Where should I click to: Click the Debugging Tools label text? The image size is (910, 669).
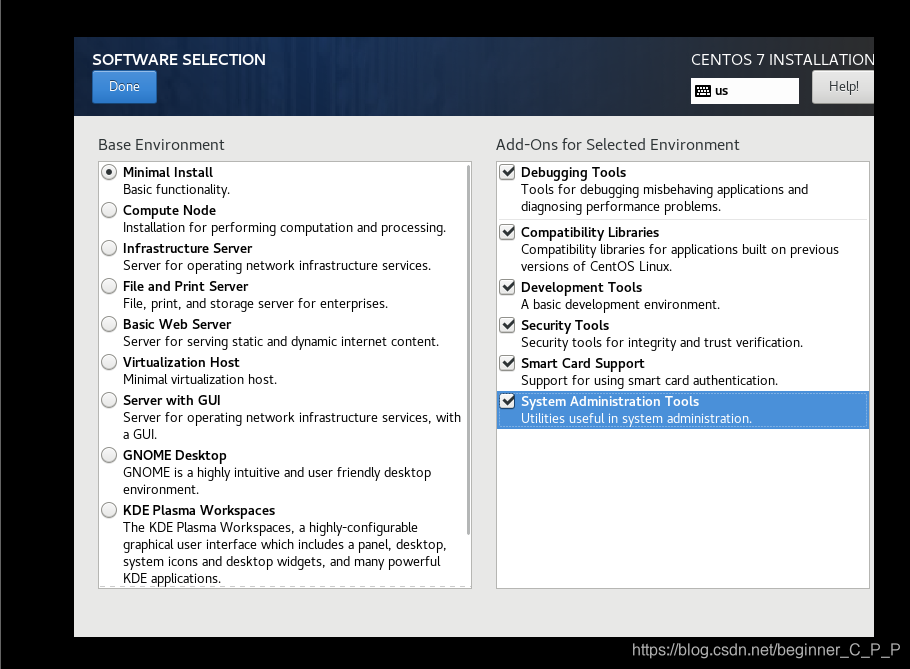click(573, 172)
